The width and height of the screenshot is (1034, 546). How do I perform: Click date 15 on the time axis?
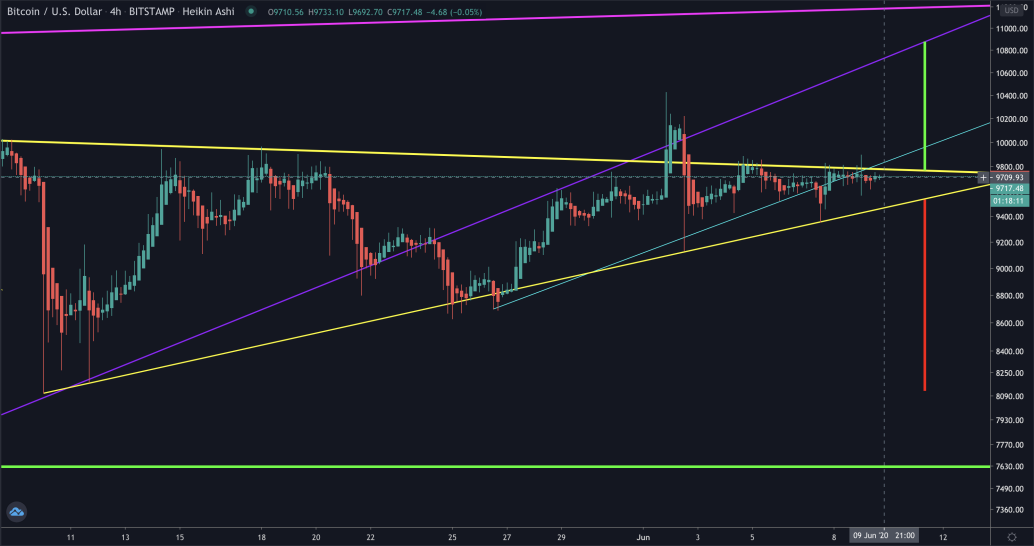[x=180, y=537]
